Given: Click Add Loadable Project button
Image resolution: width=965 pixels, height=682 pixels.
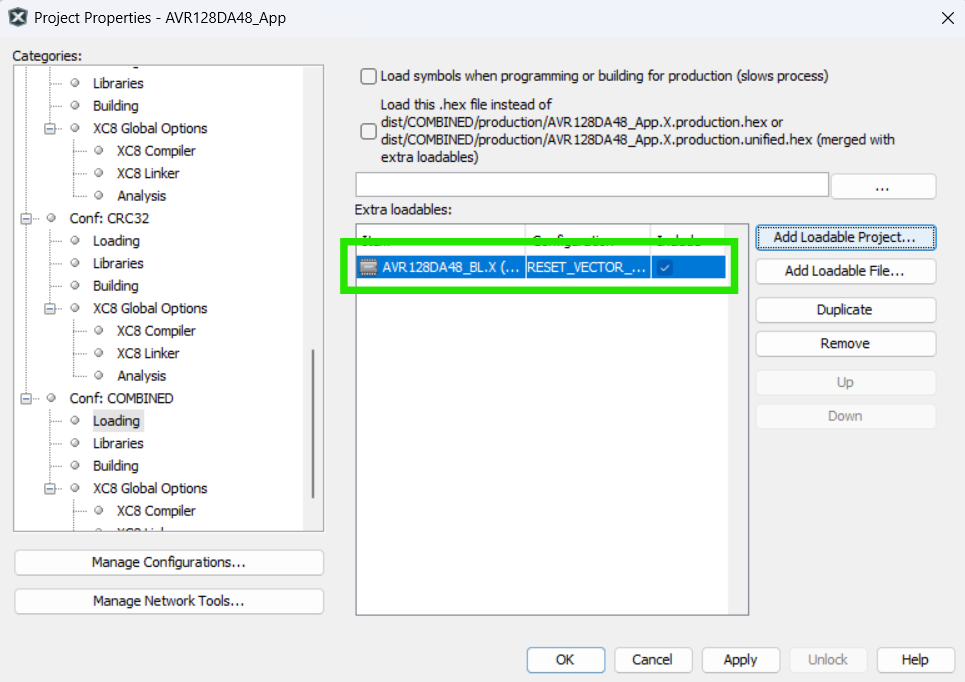Looking at the screenshot, I should (x=845, y=237).
